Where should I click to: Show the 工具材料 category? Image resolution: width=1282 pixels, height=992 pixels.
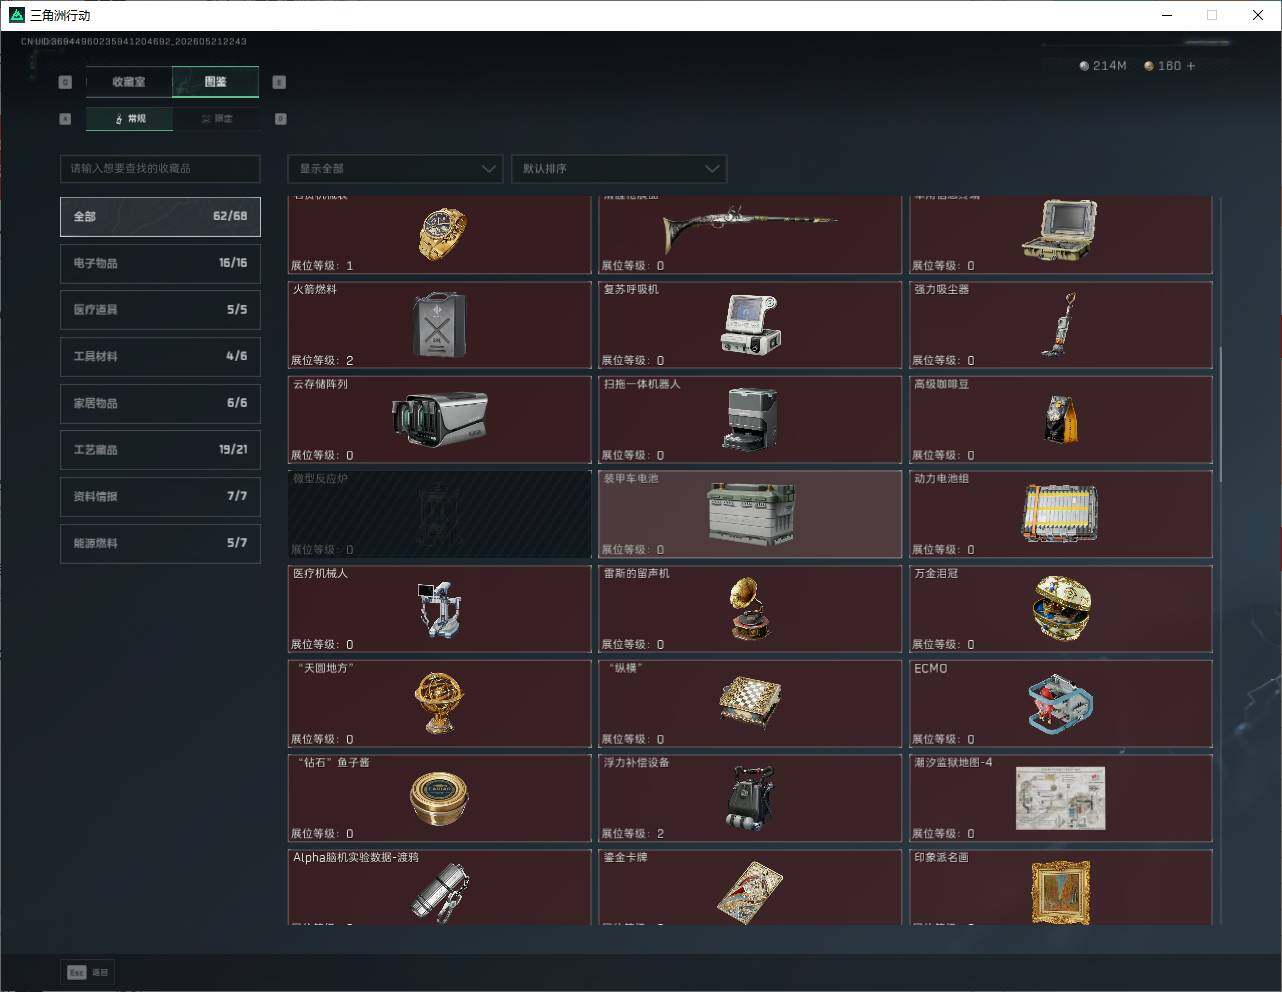click(x=160, y=356)
